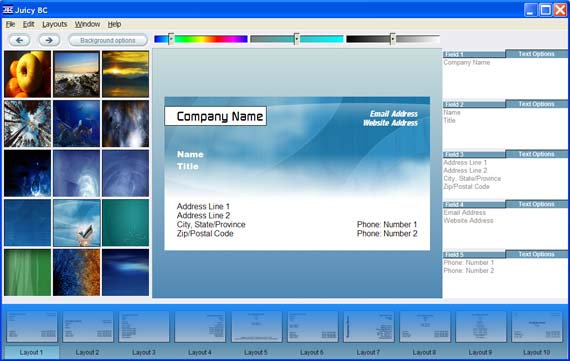Select the Layout 7 thumbnail preview
This screenshot has height=361, width=570.
coord(369,326)
